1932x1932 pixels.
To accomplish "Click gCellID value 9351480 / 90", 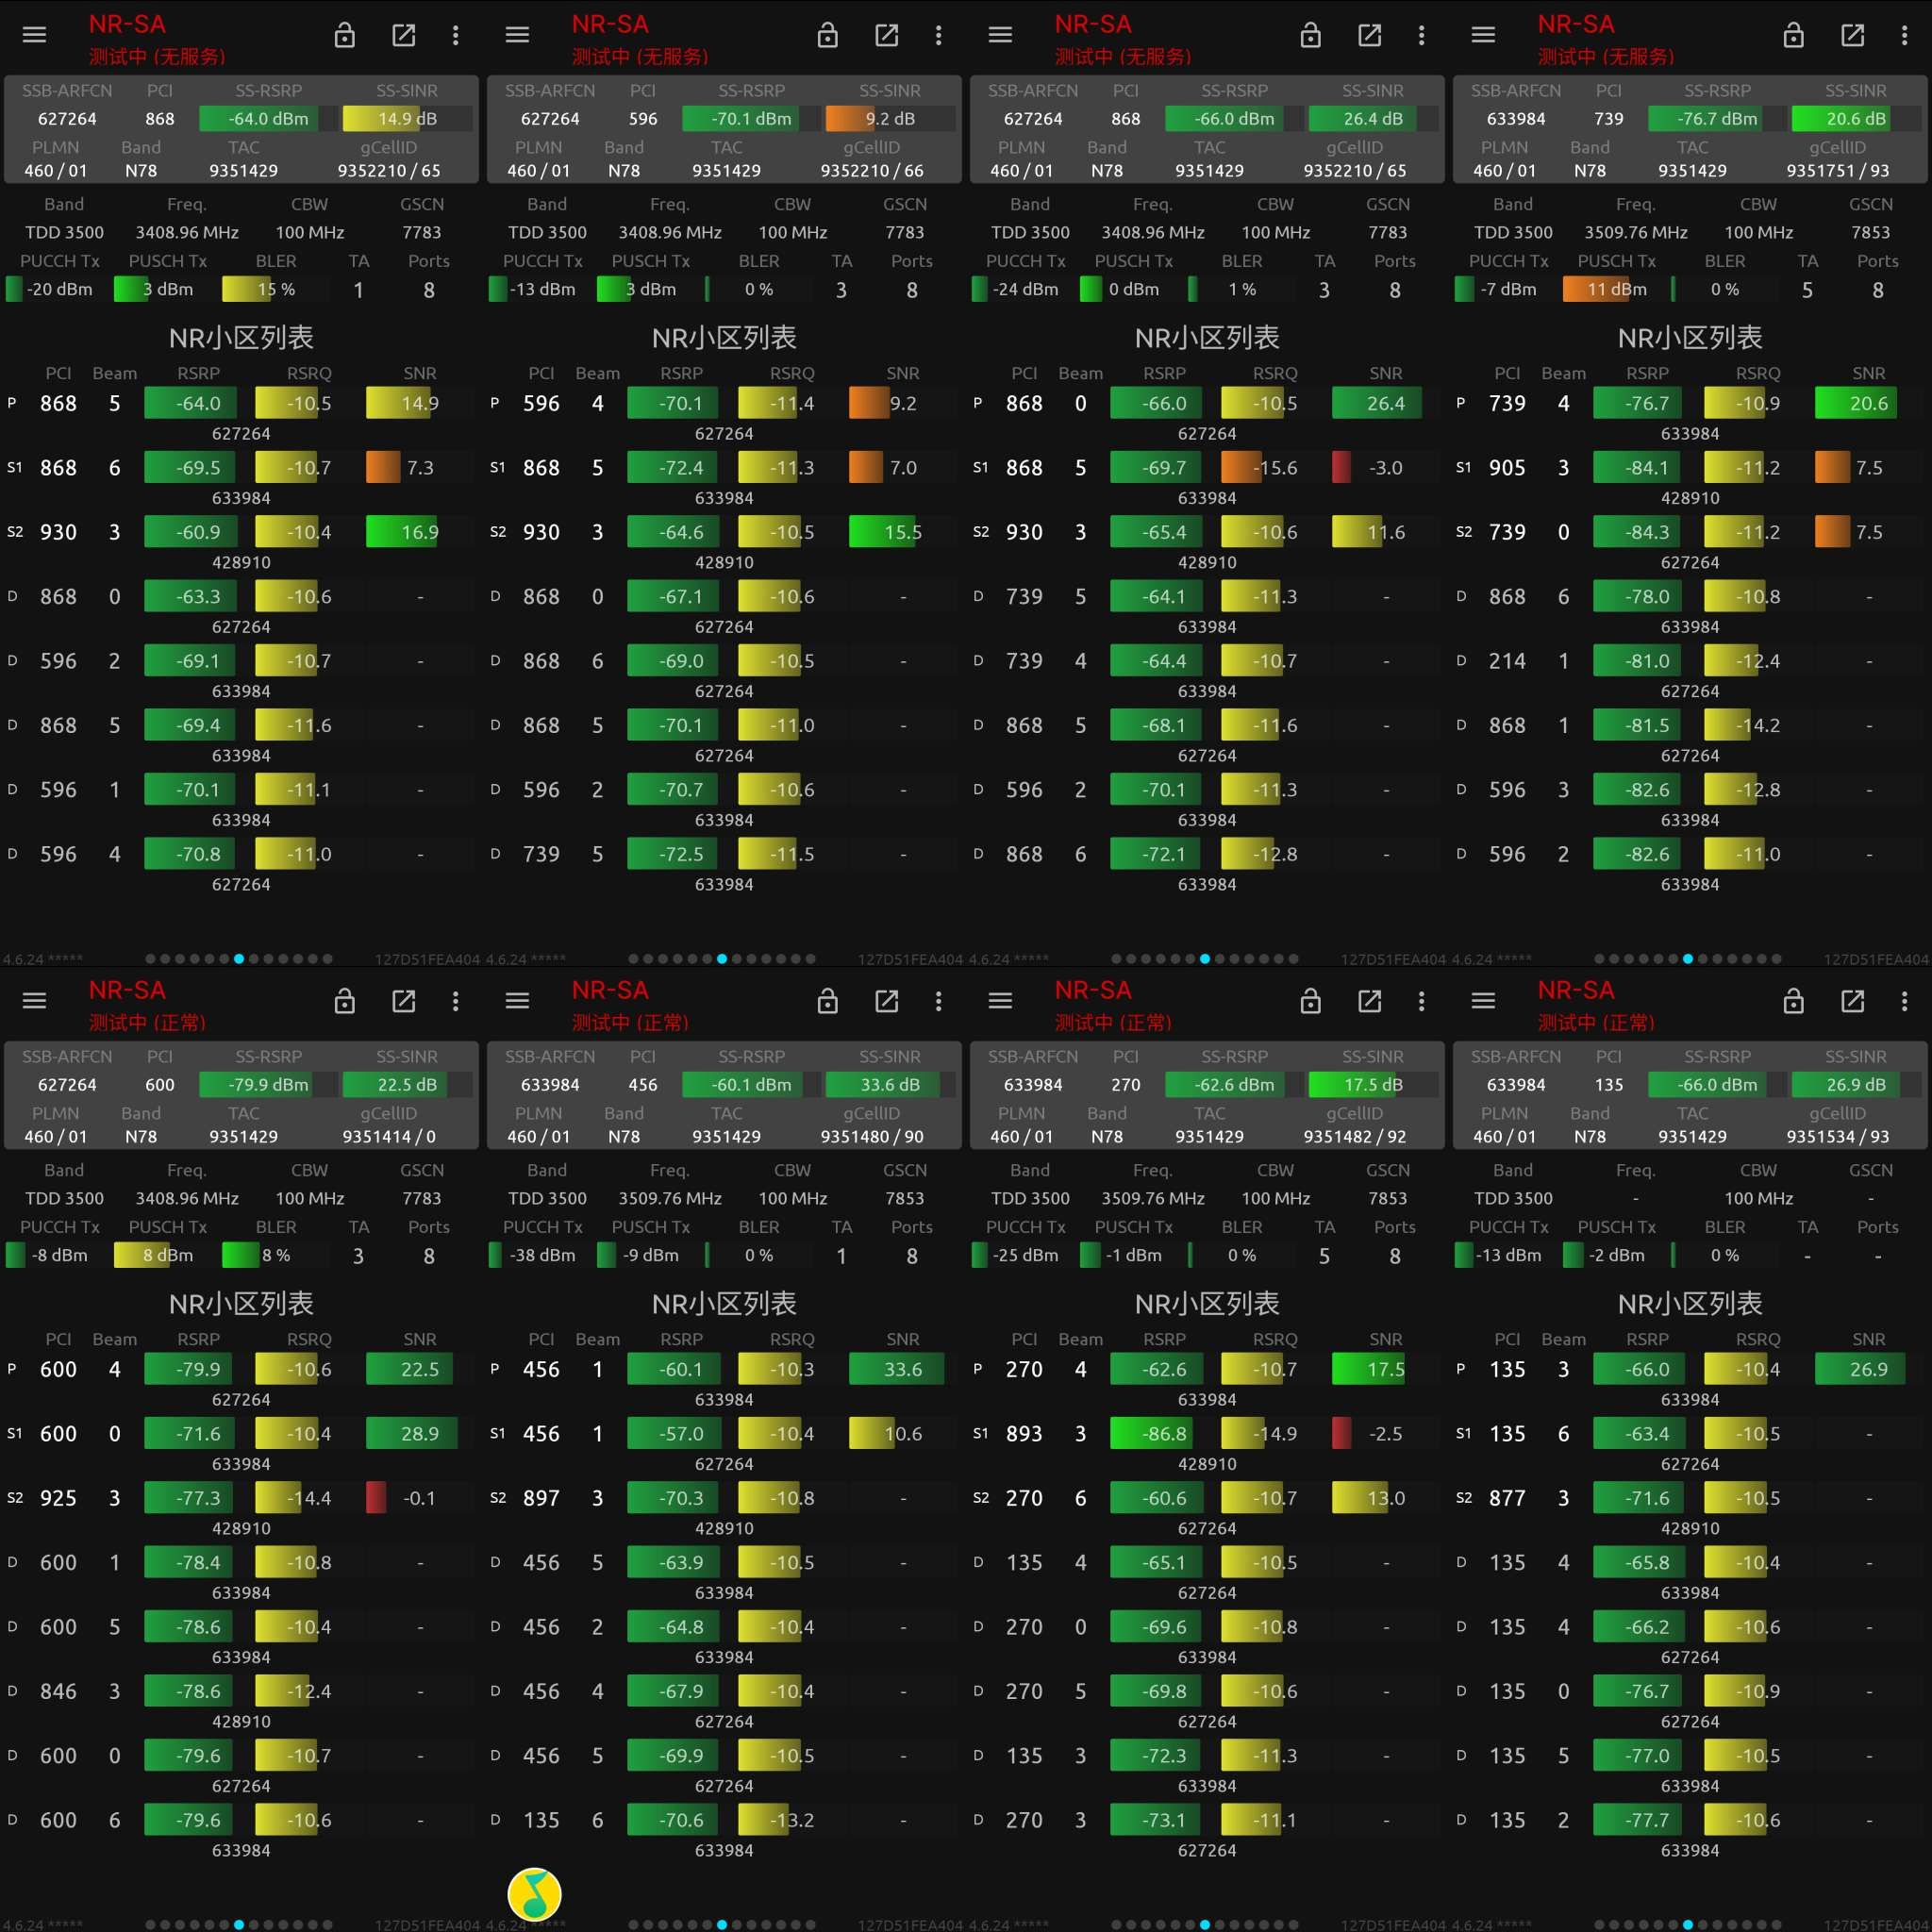I will pyautogui.click(x=872, y=1137).
